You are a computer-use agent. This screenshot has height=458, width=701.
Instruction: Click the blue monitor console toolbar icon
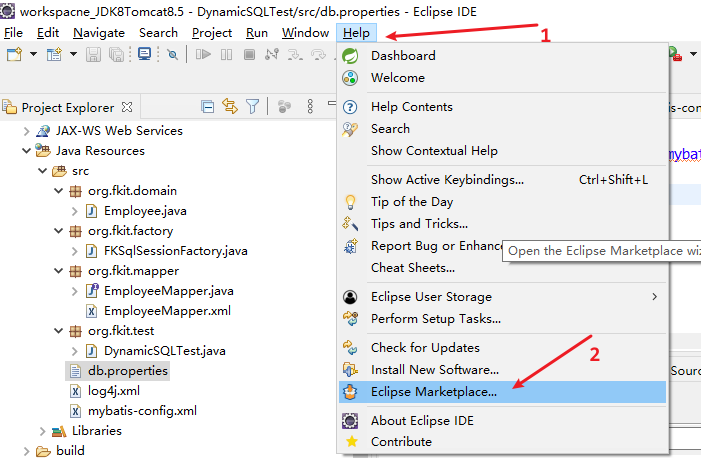(144, 54)
